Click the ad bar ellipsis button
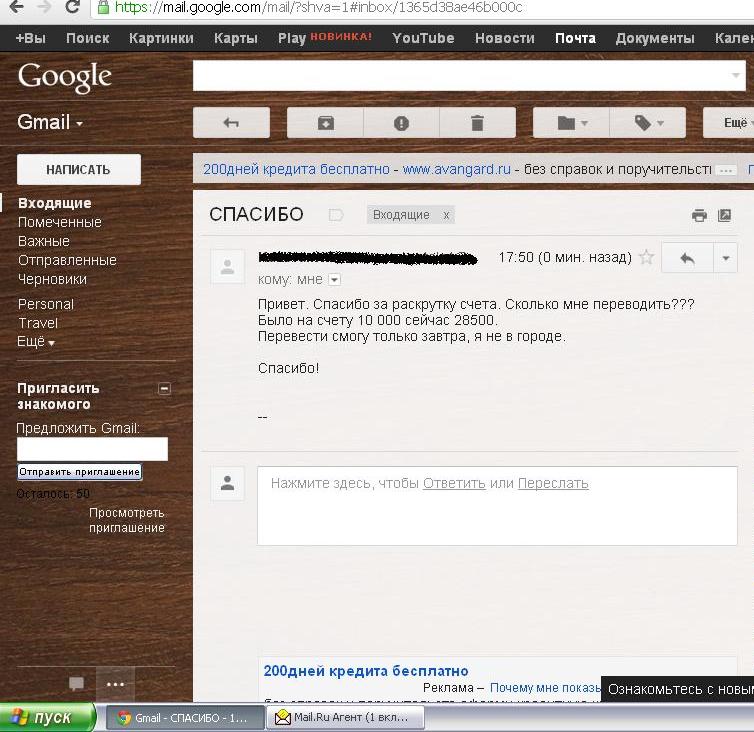Viewport: 754px width, 732px height. point(726,170)
